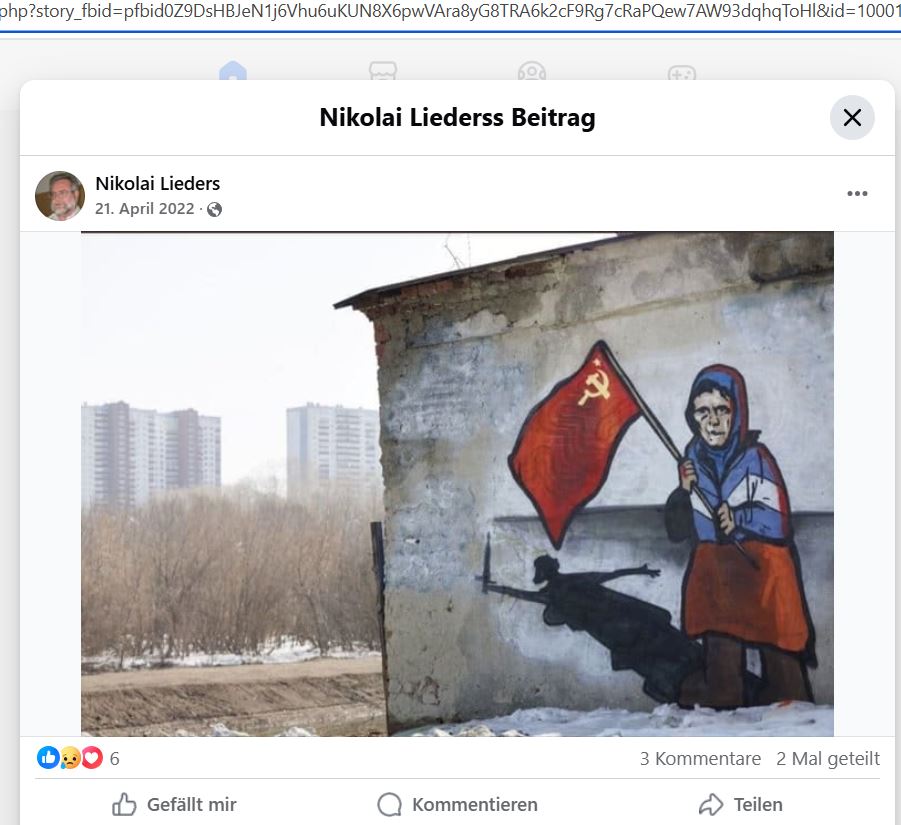Click the red heart reaction icon
This screenshot has height=825, width=901.
click(x=92, y=758)
